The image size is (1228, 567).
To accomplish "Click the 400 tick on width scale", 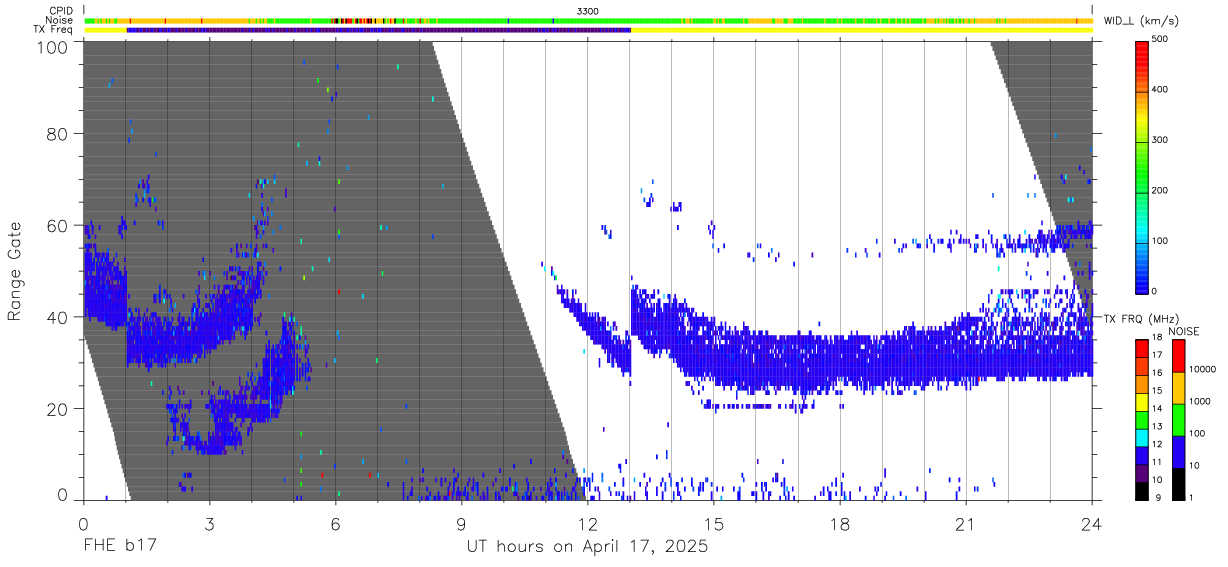I will click(1161, 90).
